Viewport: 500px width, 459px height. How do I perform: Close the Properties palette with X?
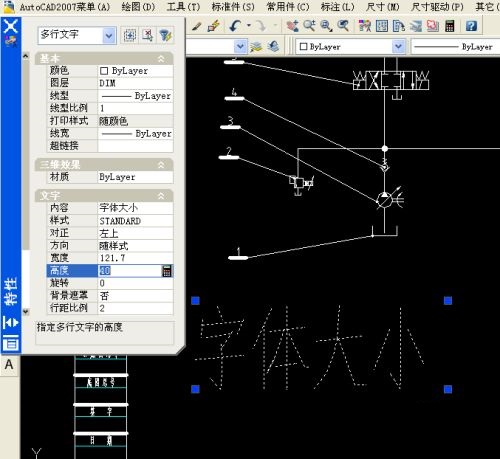(x=11, y=26)
